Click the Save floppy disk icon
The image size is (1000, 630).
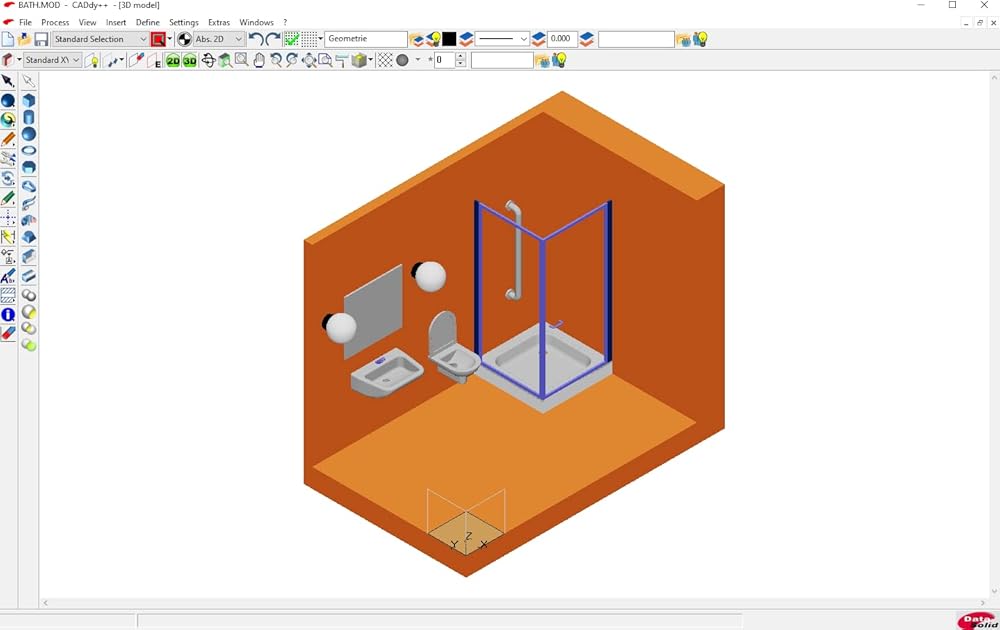click(x=41, y=39)
